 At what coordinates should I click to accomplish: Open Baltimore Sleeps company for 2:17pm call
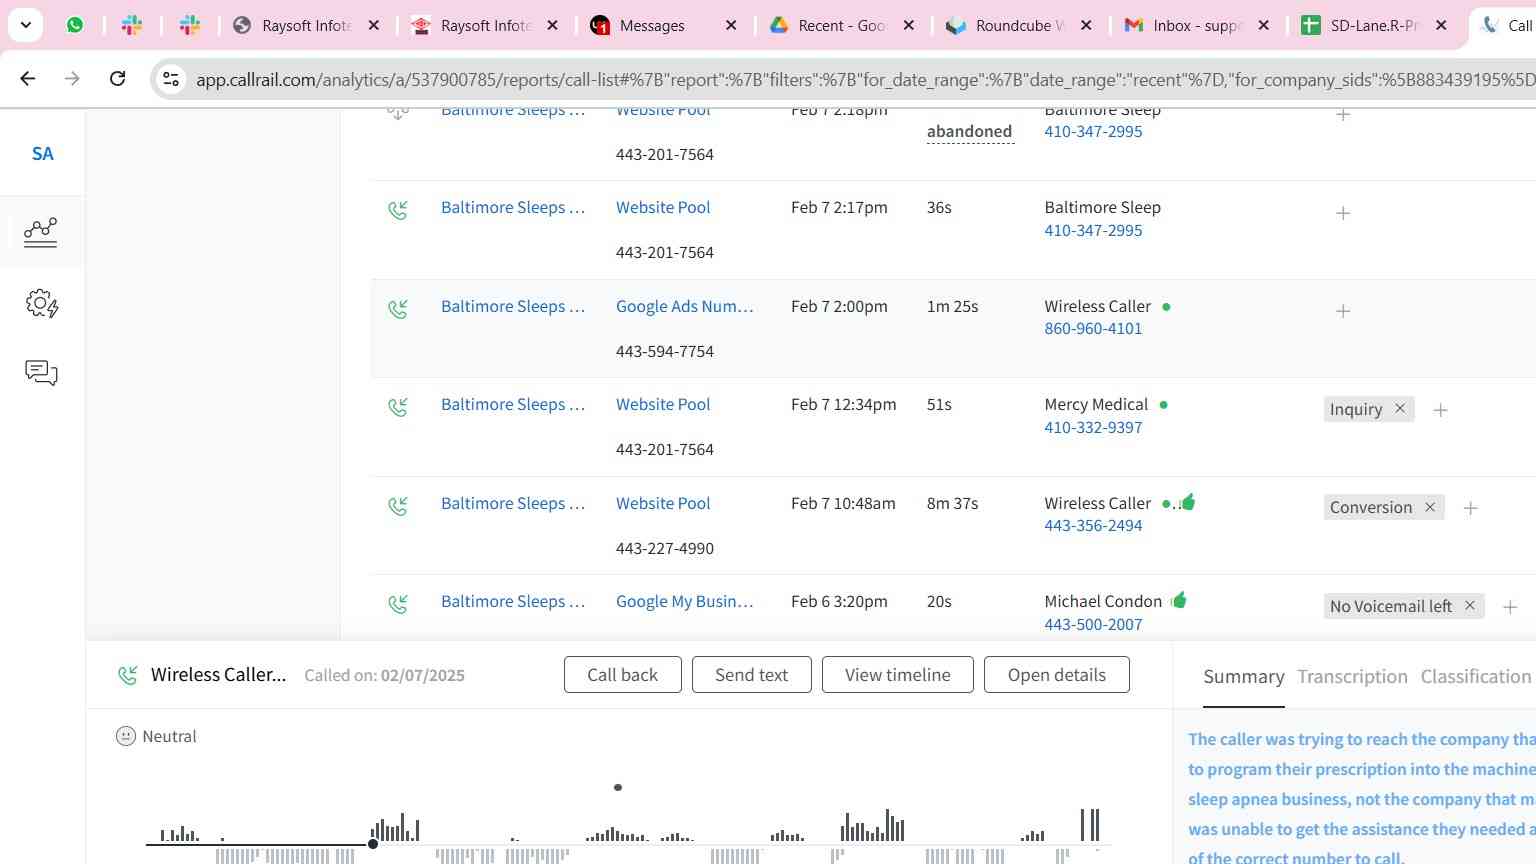513,207
